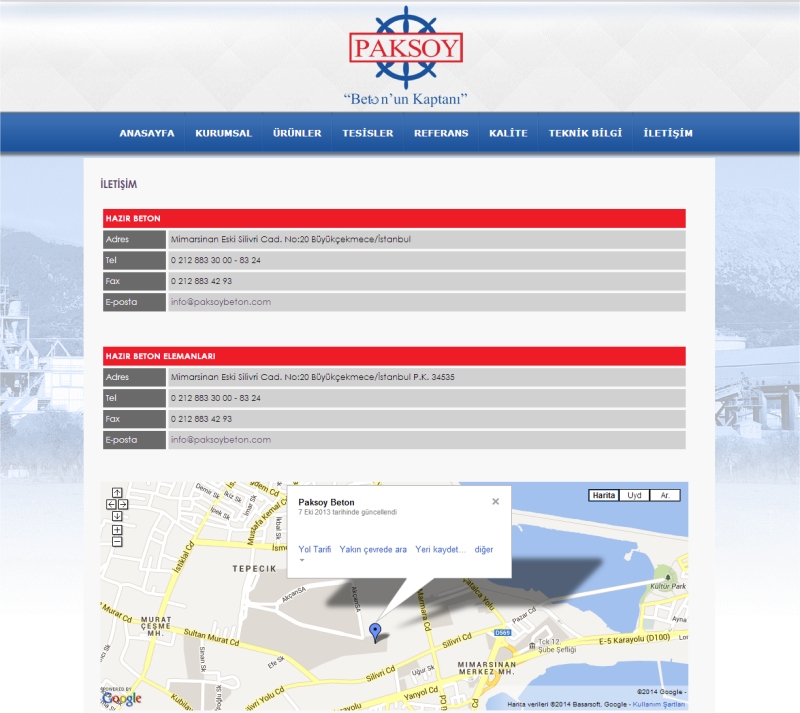Switch map to Harita view
Viewport: 800px width, 713px height.
(x=604, y=495)
